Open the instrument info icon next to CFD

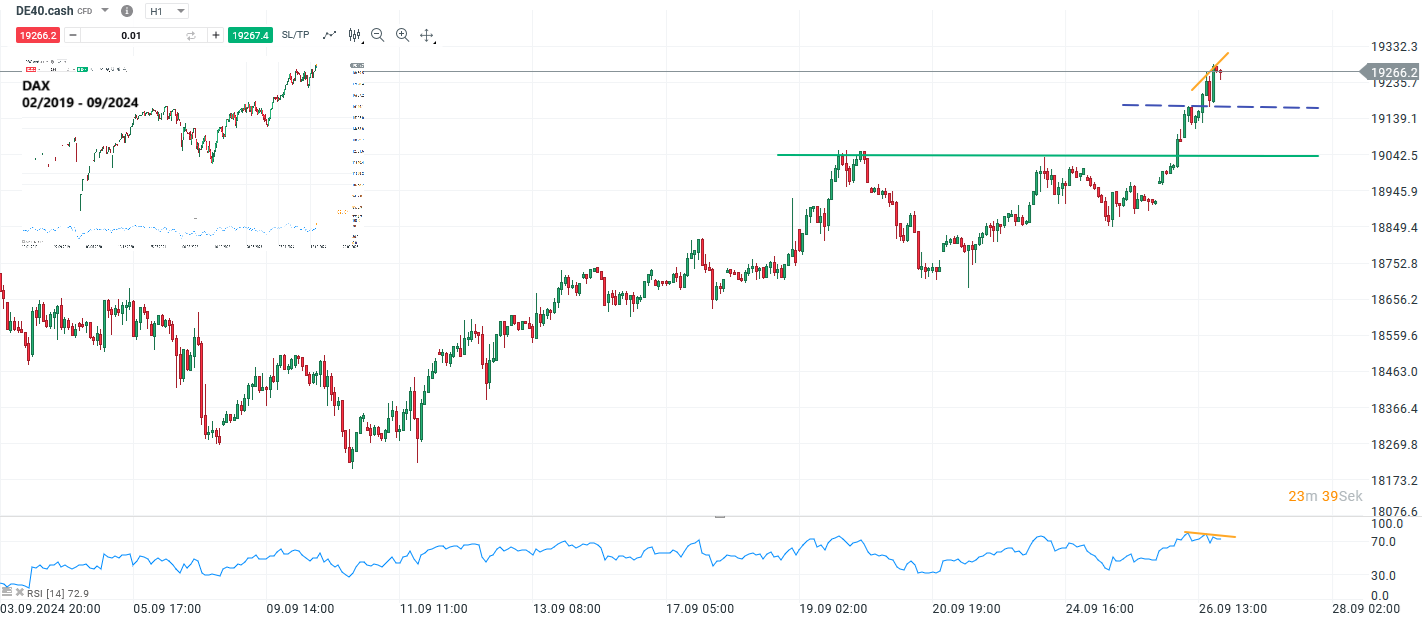[x=126, y=11]
